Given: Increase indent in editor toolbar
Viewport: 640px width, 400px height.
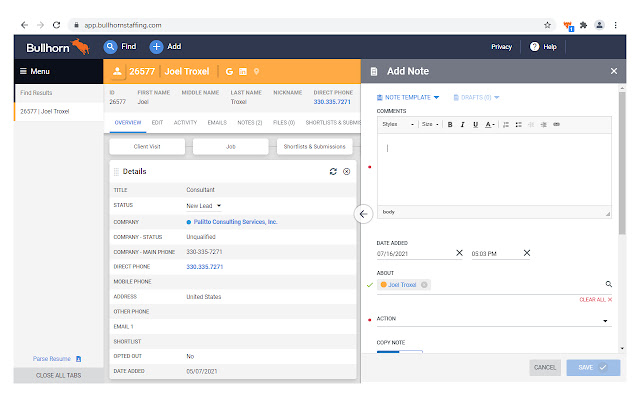Looking at the screenshot, I should click(544, 124).
